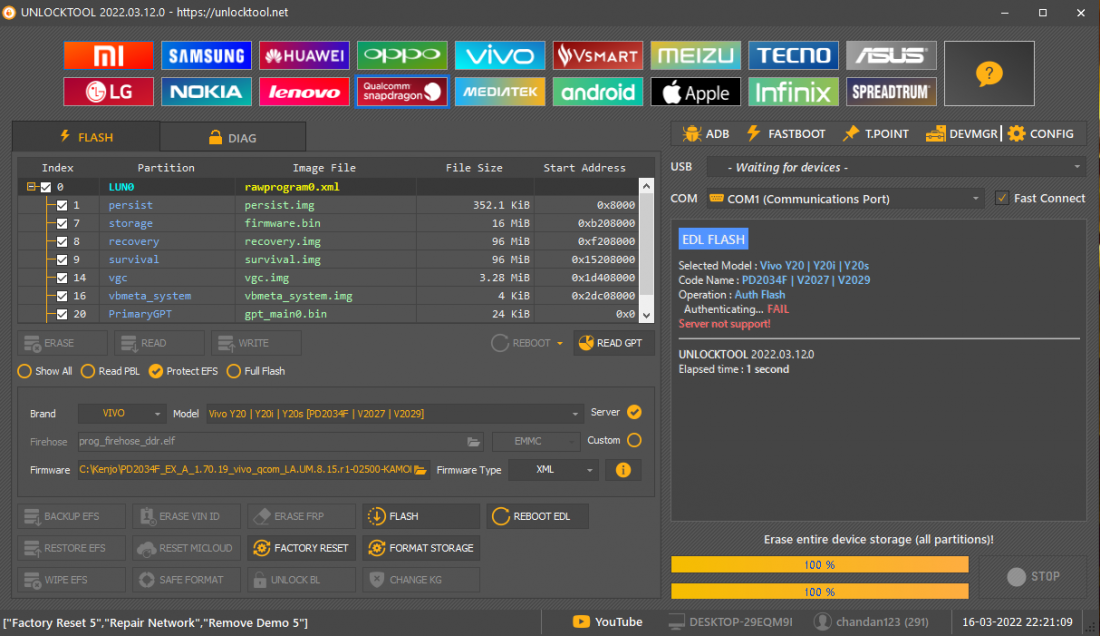The height and width of the screenshot is (636, 1100).
Task: Open the YouTube link in status bar
Action: pos(608,622)
